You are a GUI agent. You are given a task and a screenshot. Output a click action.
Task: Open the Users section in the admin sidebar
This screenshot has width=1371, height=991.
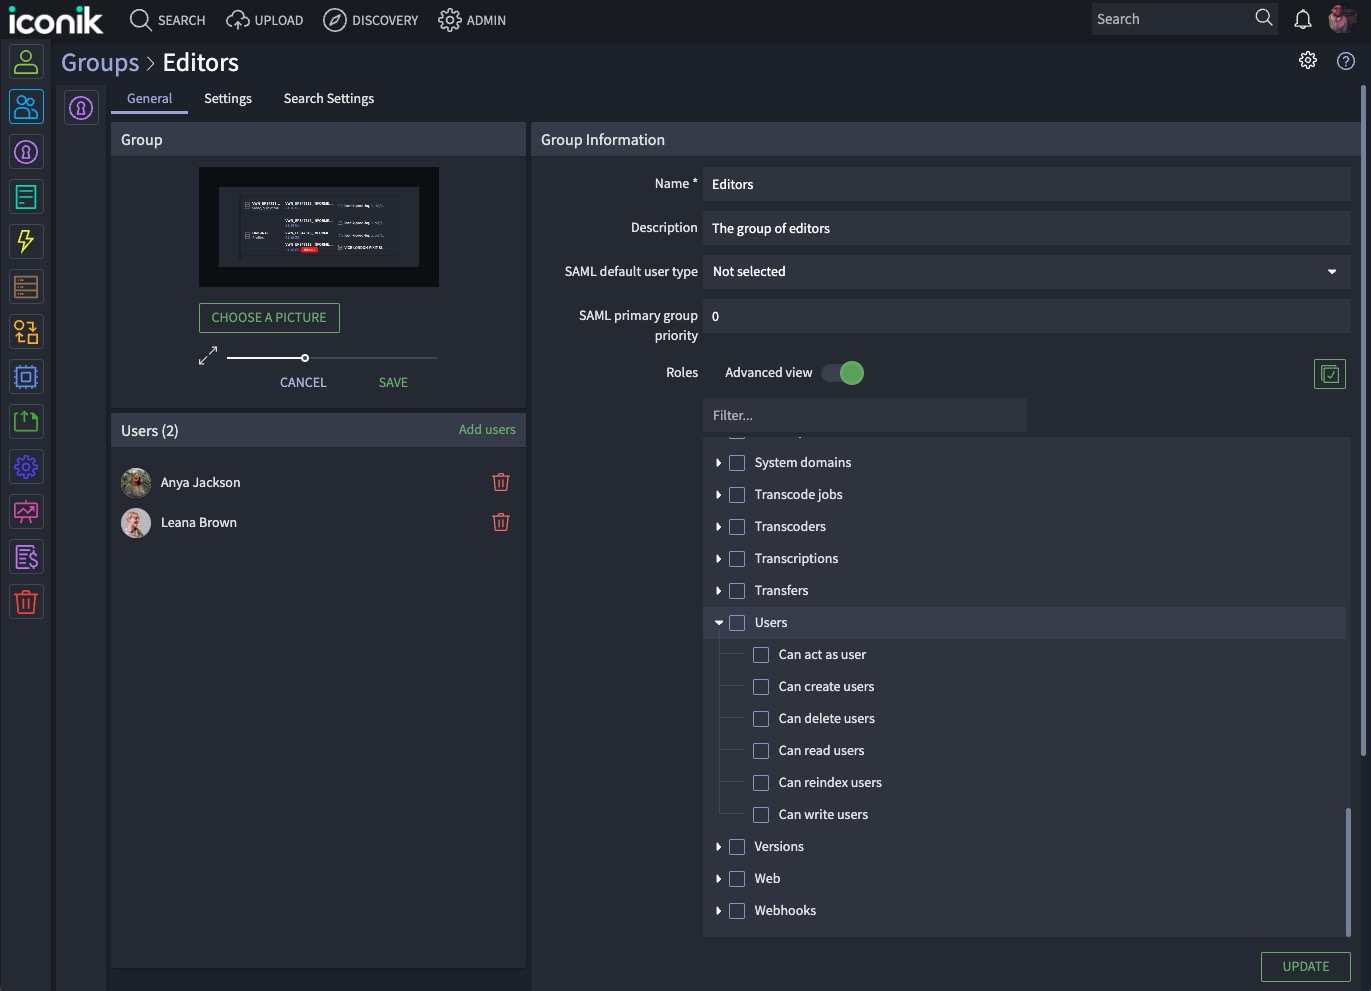pyautogui.click(x=26, y=61)
